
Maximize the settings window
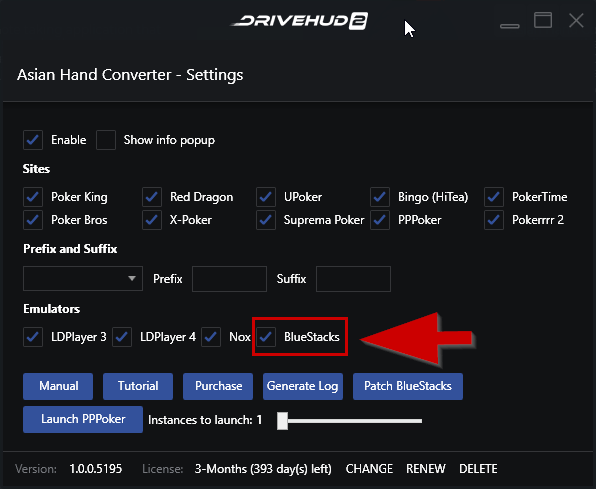click(543, 20)
